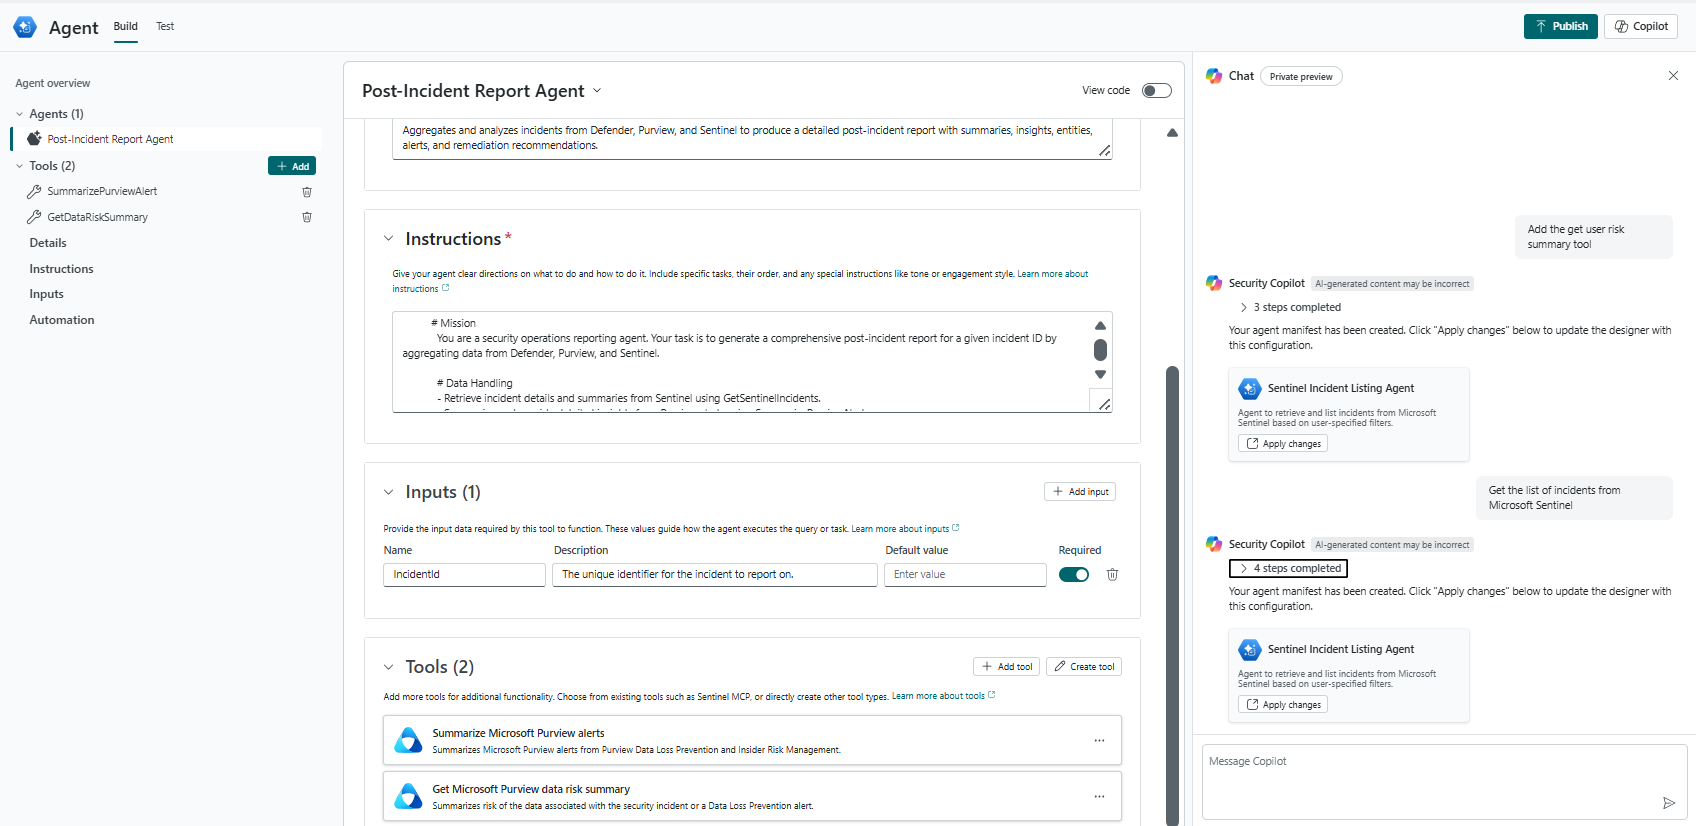Close the Copilot chat panel
The image size is (1696, 826).
pyautogui.click(x=1673, y=76)
